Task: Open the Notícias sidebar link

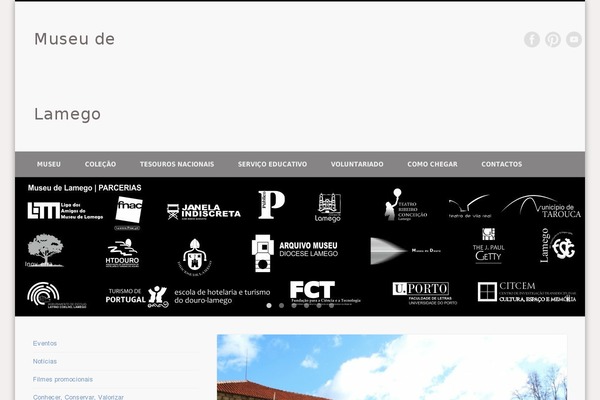Action: coord(45,361)
